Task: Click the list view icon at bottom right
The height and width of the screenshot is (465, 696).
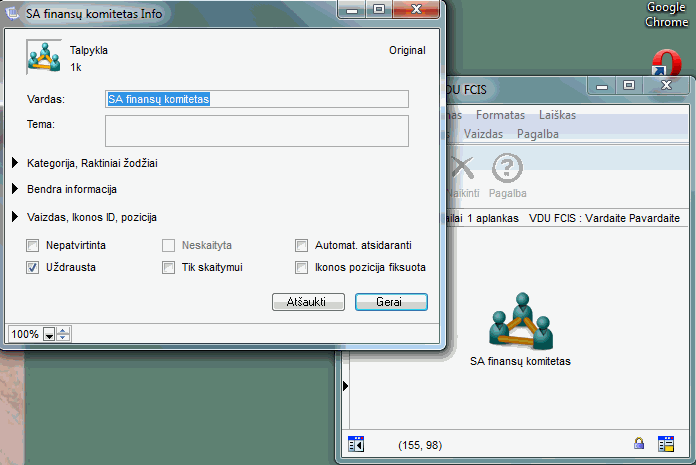Action: coord(665,443)
